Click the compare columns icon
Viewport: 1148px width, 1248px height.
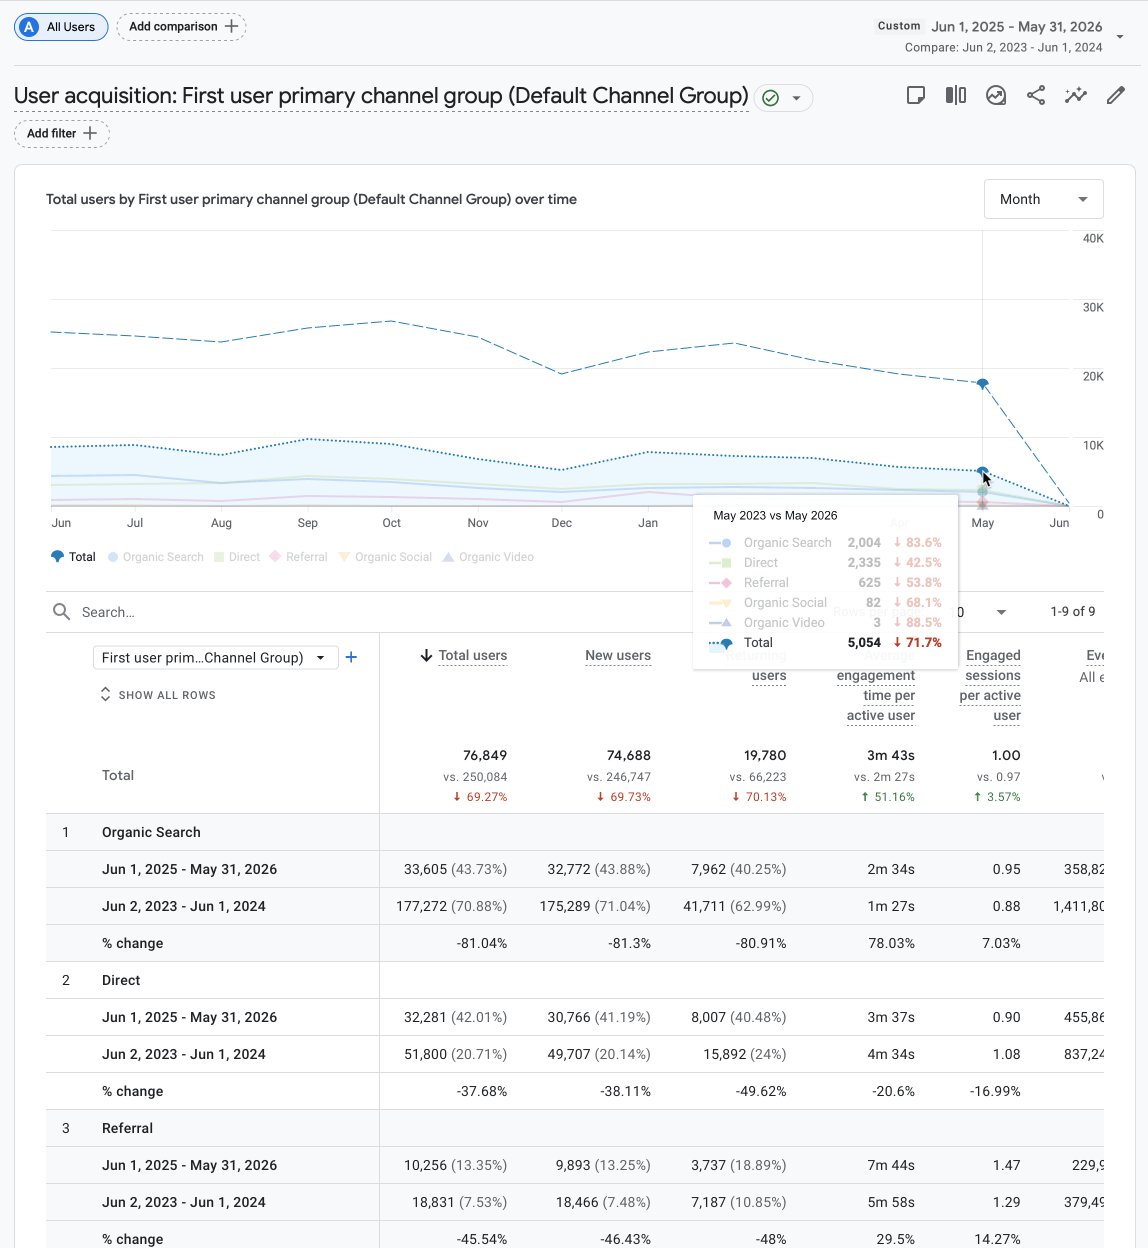(x=956, y=95)
